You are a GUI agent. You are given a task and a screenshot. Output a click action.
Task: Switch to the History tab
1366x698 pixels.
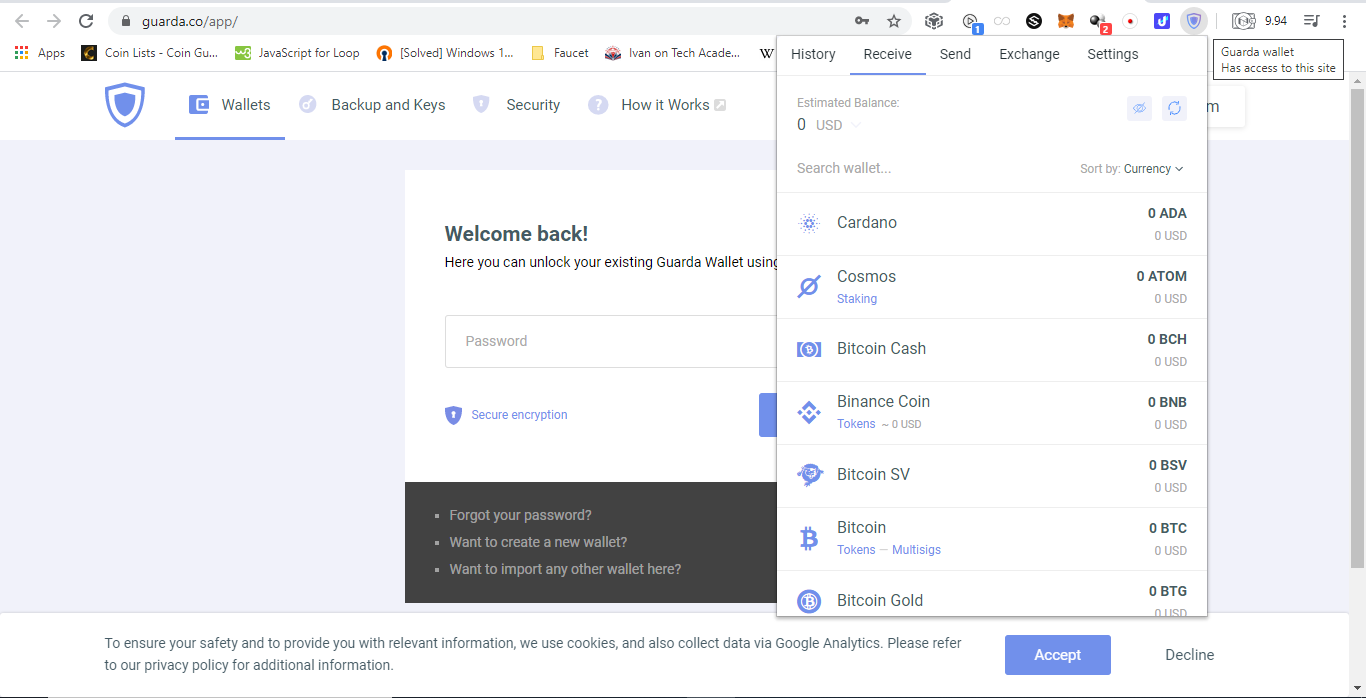813,54
